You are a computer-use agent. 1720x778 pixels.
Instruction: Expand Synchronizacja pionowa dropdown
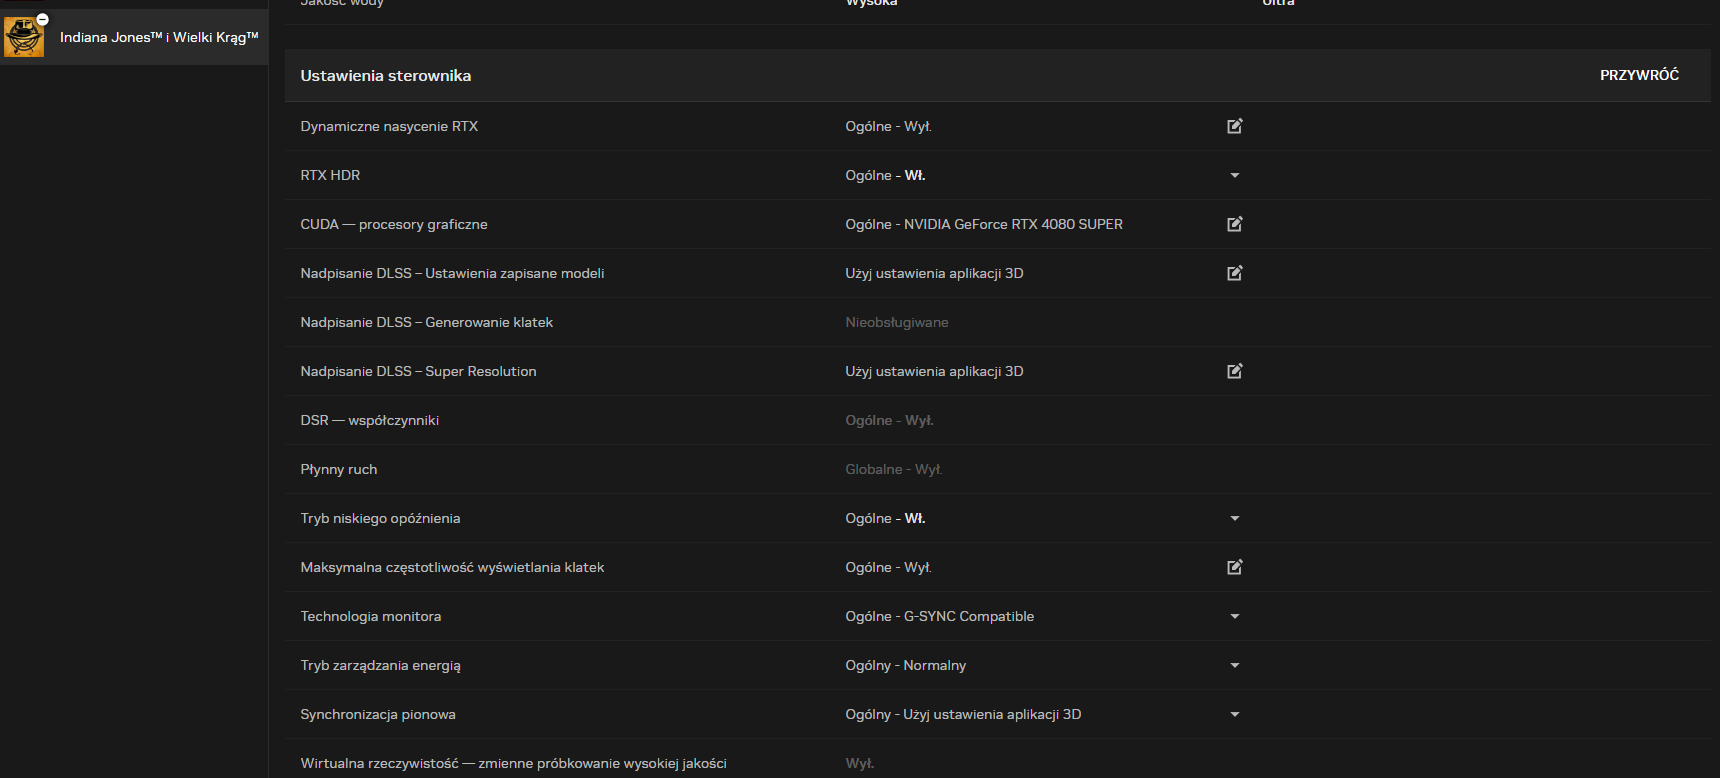coord(1235,714)
